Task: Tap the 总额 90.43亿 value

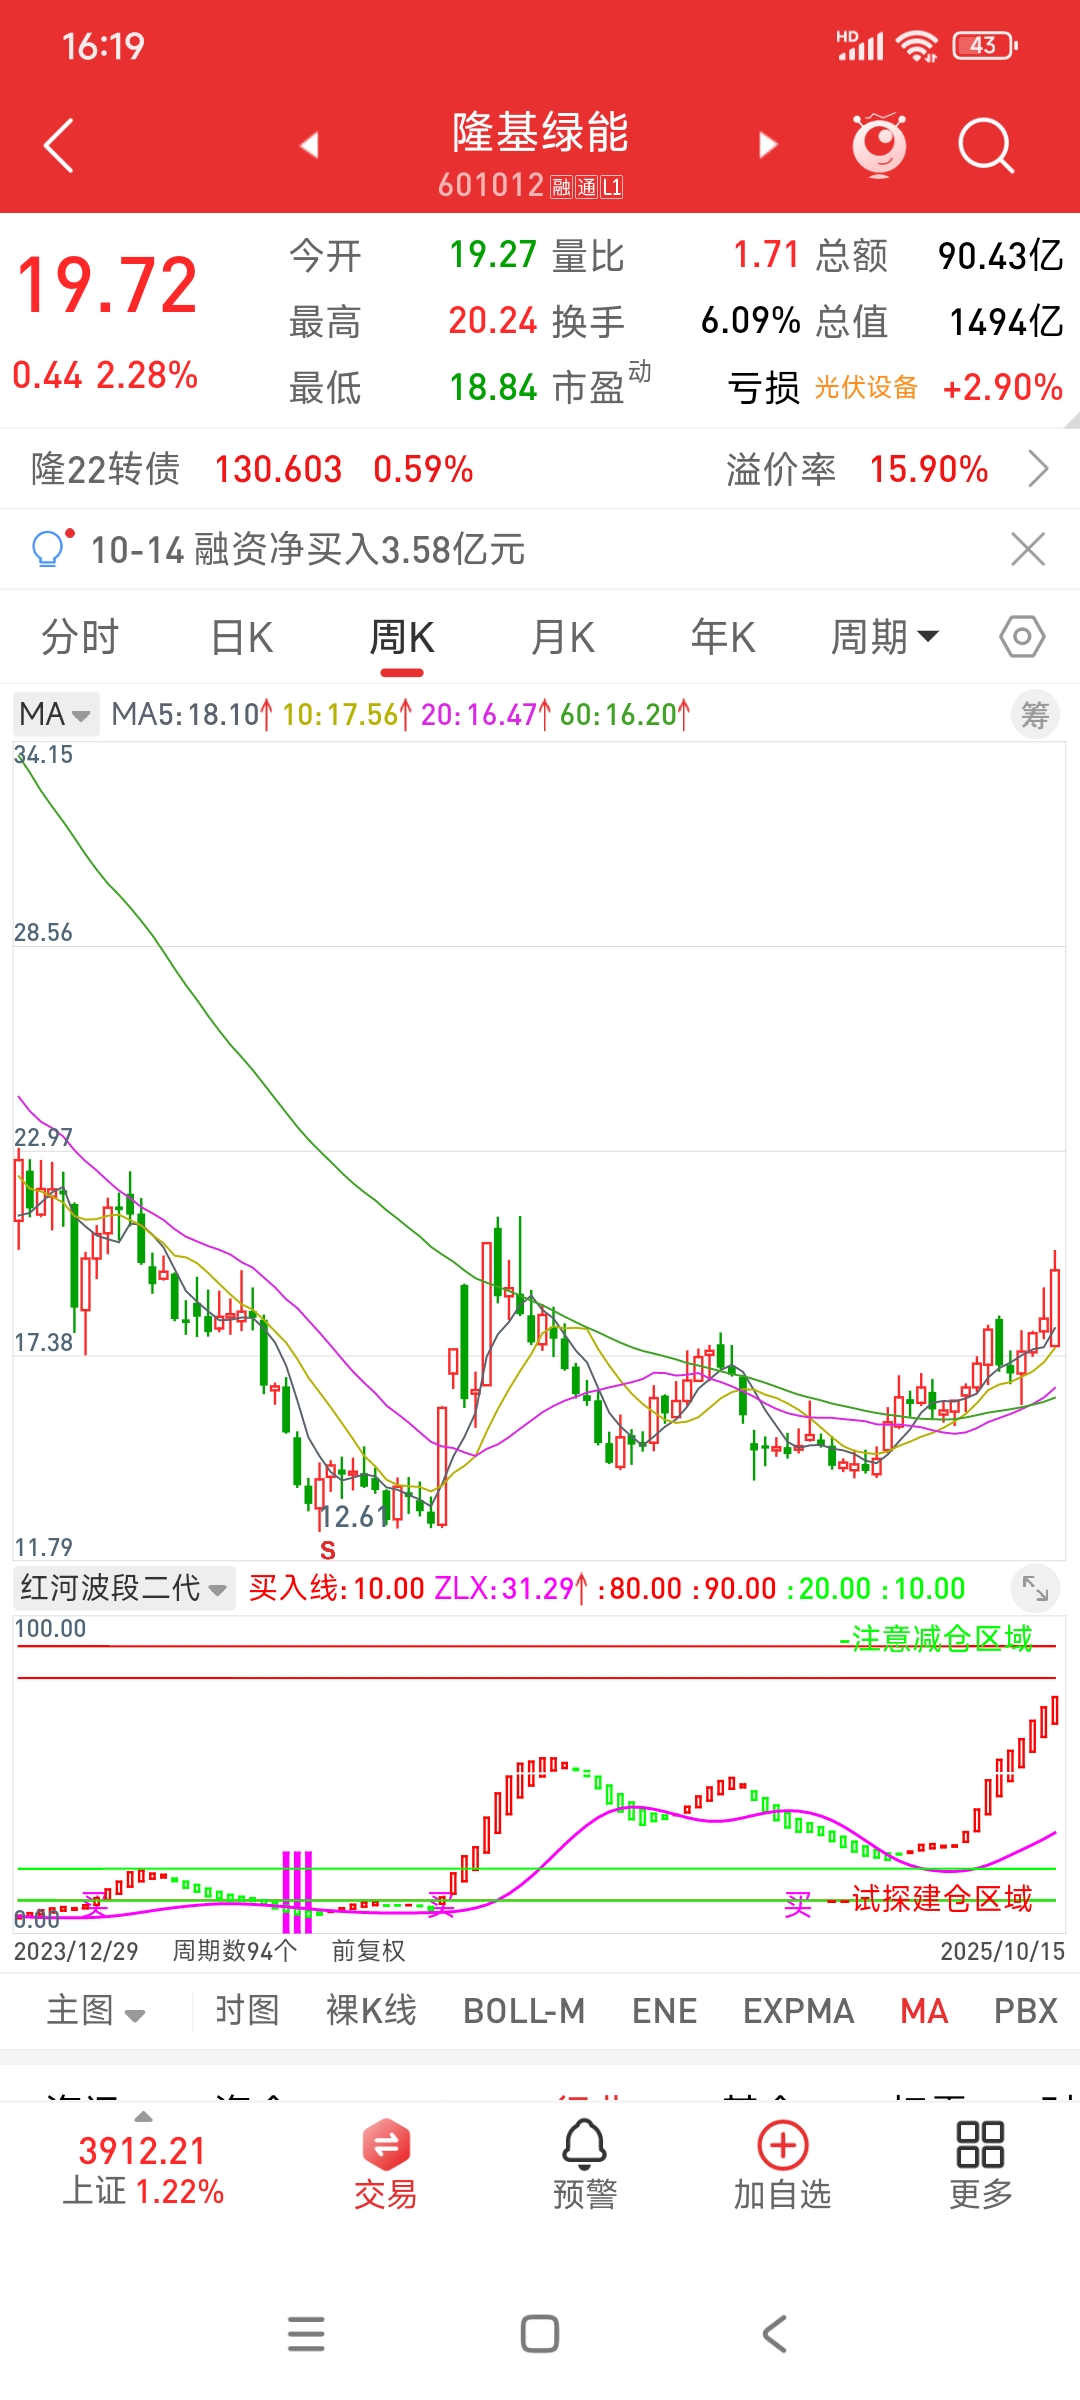Action: (1000, 255)
